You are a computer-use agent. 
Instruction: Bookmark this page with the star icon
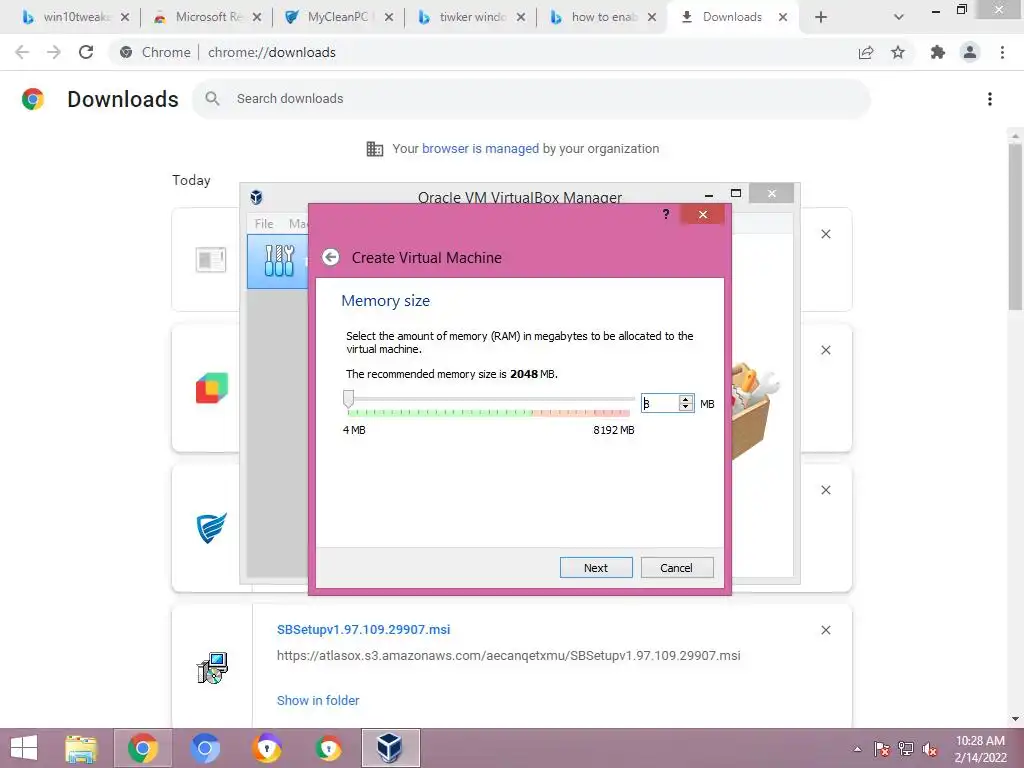pyautogui.click(x=898, y=52)
